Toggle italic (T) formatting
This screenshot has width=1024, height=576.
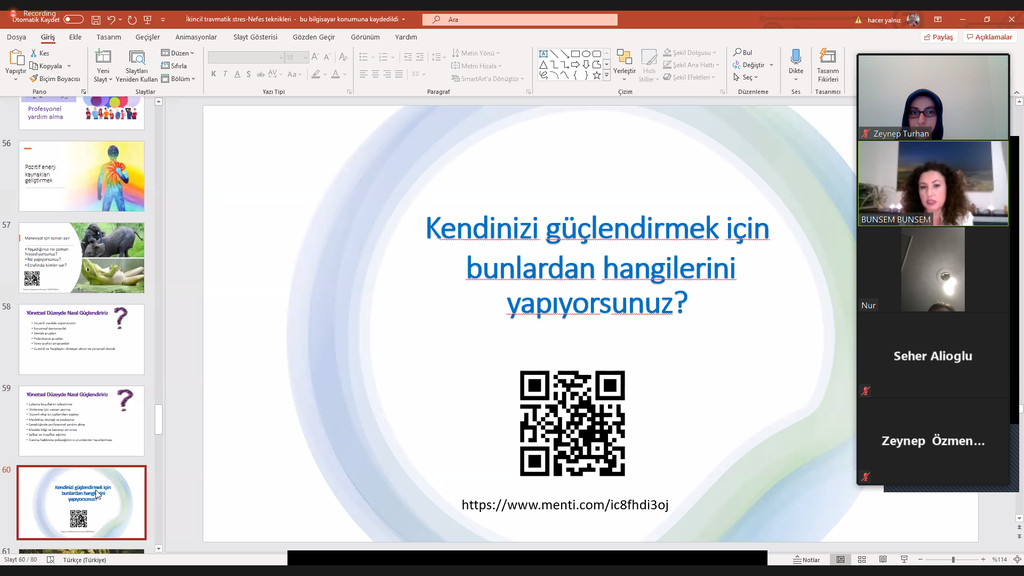click(x=225, y=74)
